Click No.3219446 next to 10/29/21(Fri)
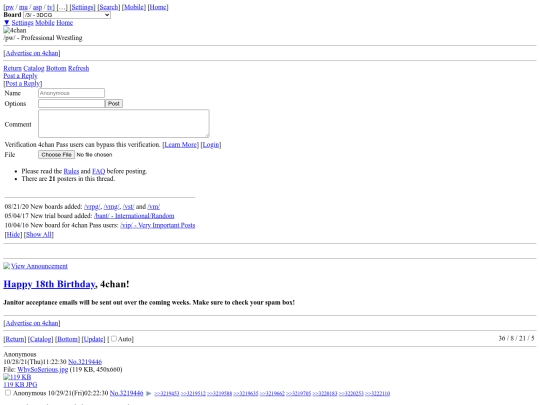The height and width of the screenshot is (405, 540). (126, 393)
